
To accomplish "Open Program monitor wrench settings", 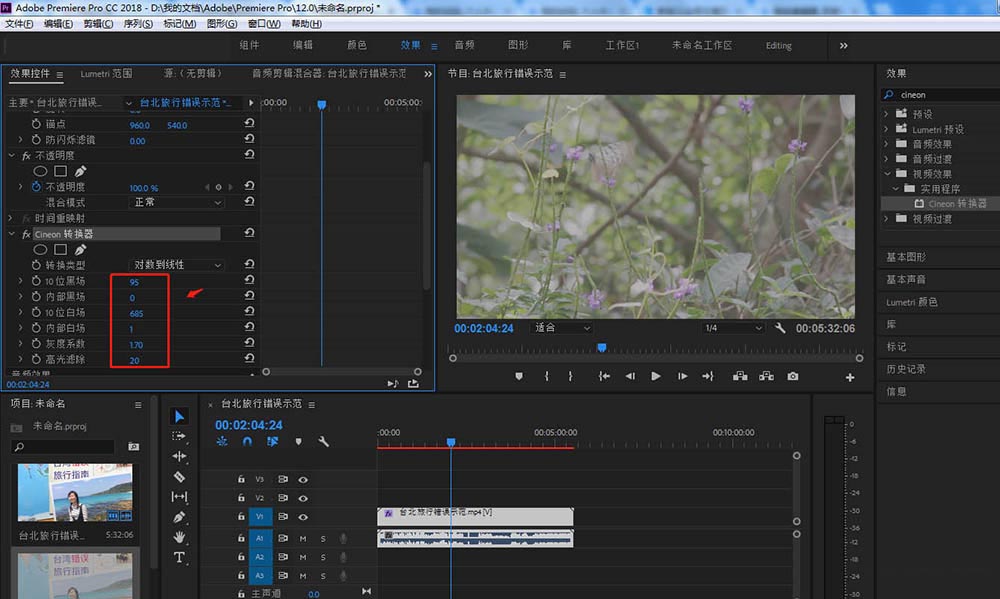I will click(x=780, y=328).
